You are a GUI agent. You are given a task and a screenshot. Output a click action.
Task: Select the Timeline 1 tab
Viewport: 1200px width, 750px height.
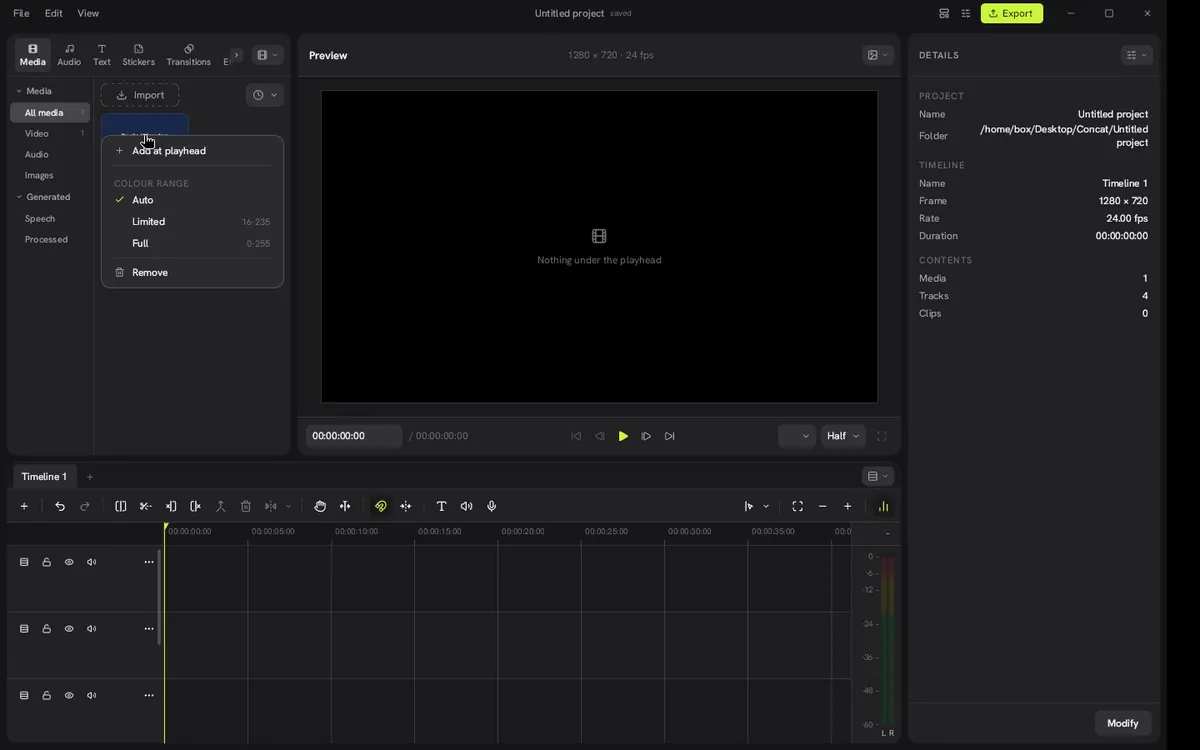44,477
